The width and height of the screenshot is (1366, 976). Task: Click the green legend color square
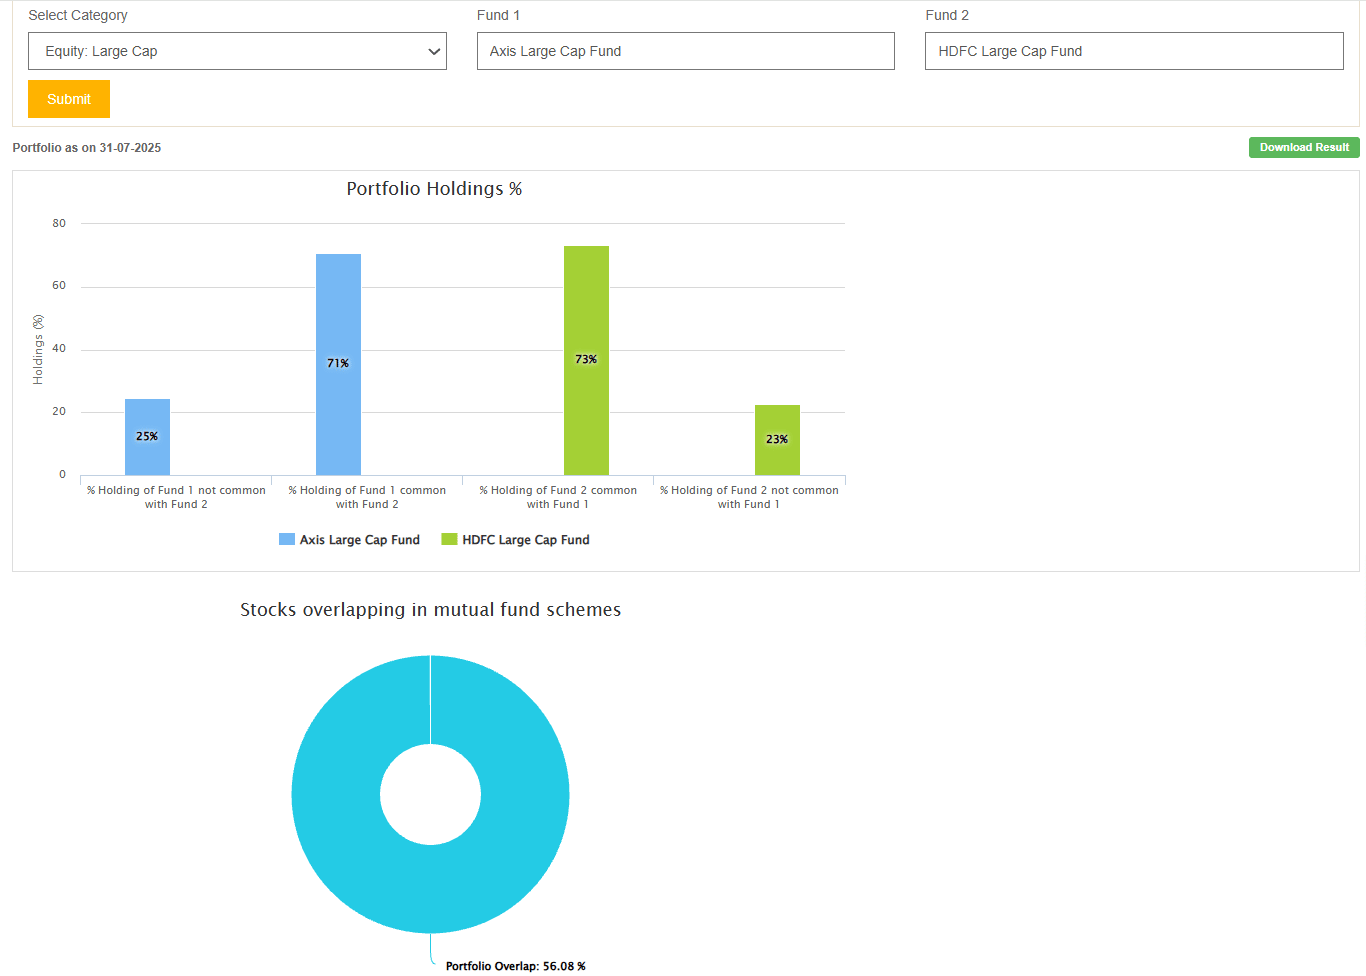point(449,540)
